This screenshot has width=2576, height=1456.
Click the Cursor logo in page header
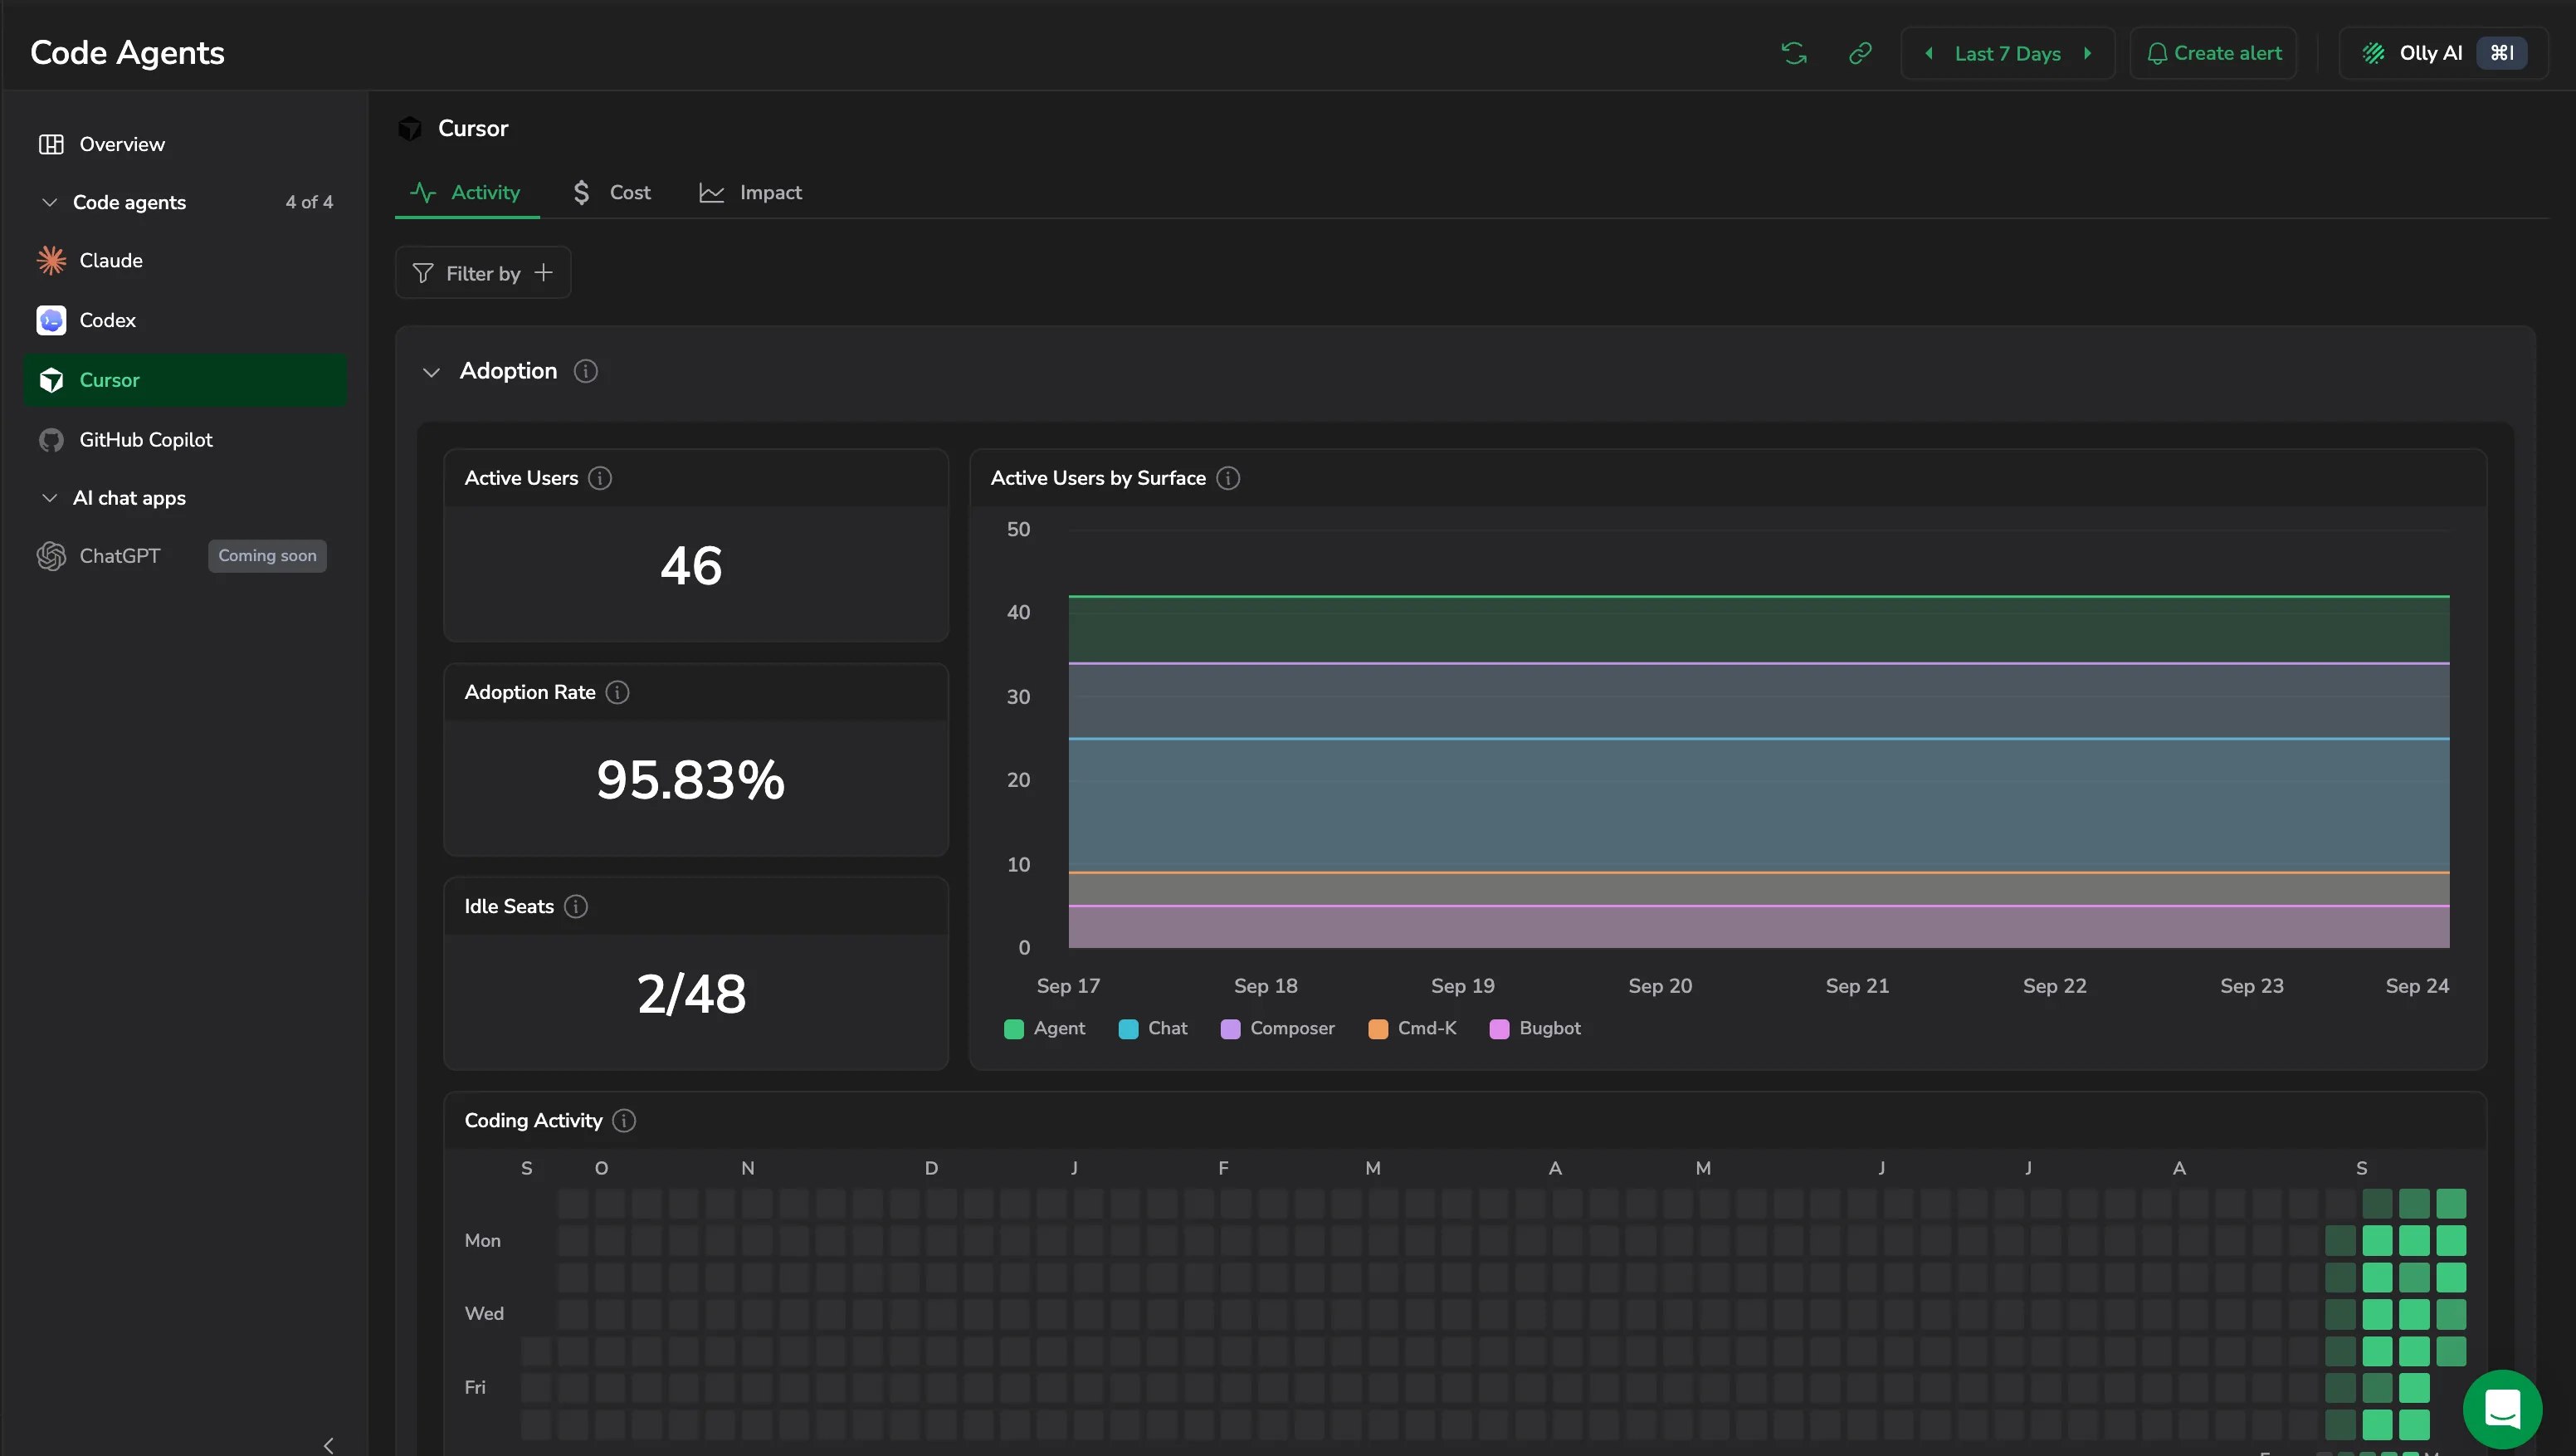410,128
